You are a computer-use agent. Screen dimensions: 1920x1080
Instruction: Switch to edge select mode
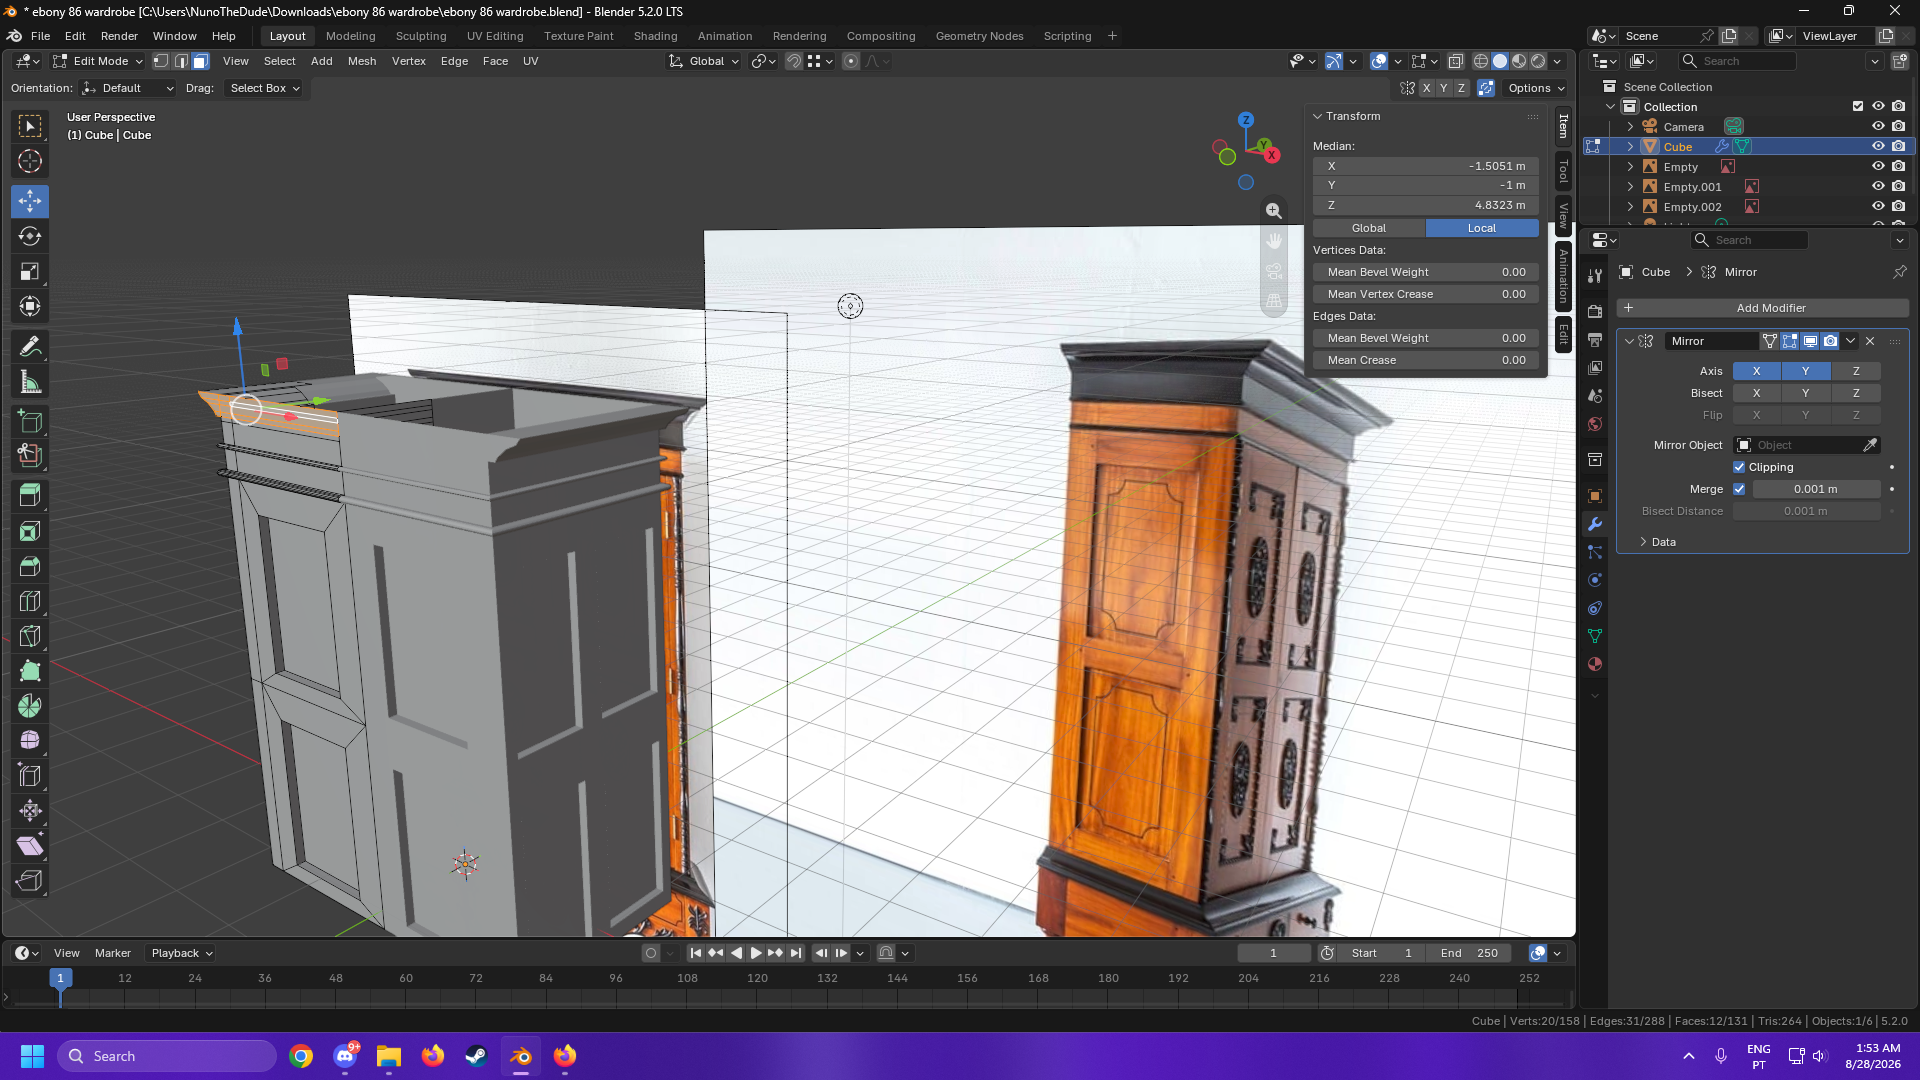point(181,61)
